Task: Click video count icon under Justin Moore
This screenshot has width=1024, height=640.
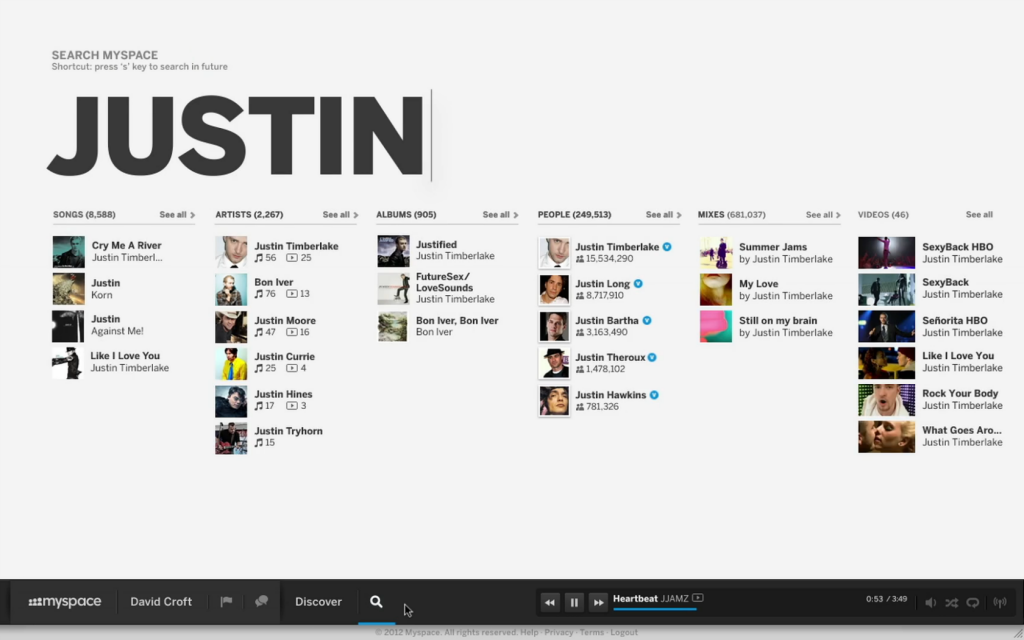Action: click(291, 332)
